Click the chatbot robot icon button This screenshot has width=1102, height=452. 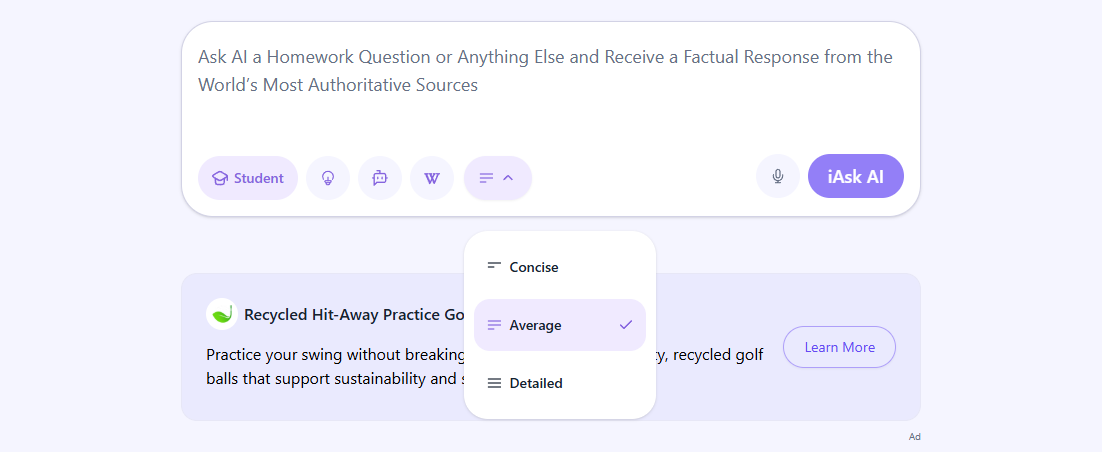pos(379,178)
